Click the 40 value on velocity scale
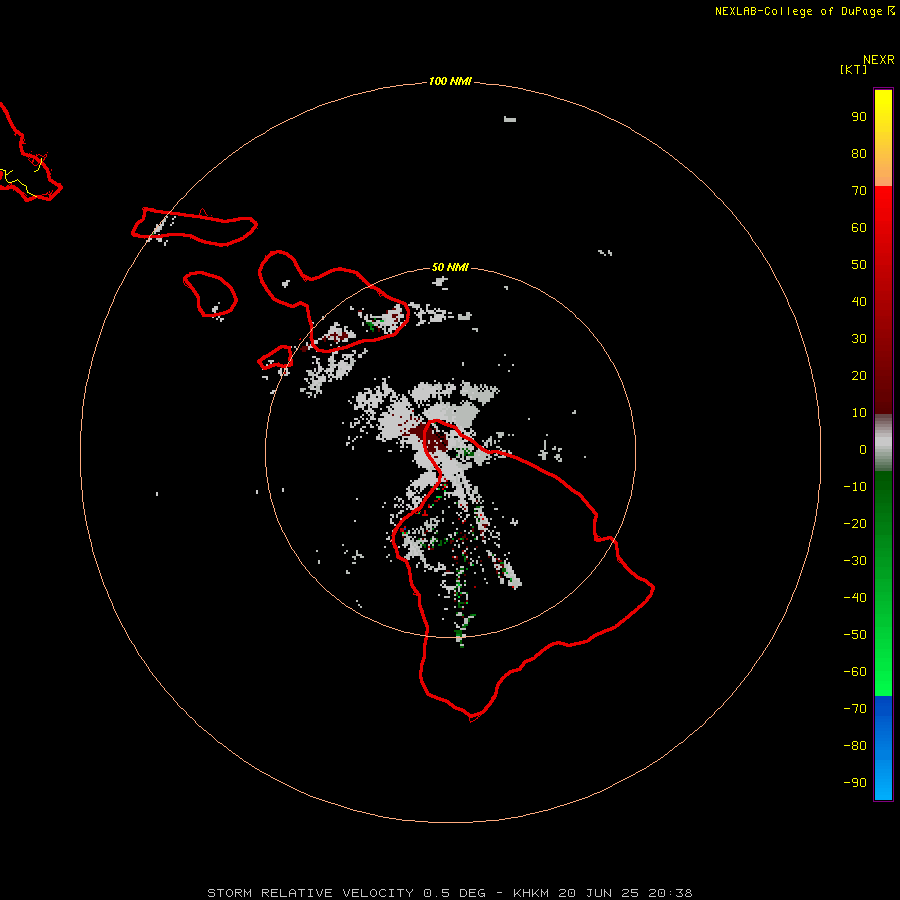This screenshot has width=900, height=900. click(859, 301)
